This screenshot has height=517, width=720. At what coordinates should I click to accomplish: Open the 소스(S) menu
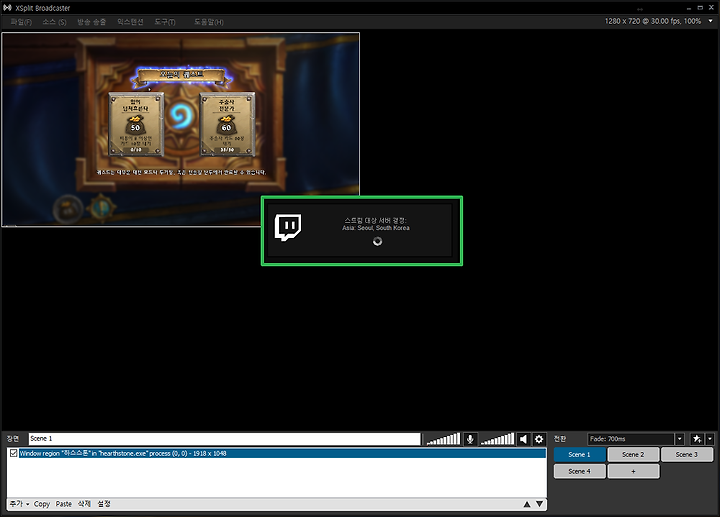coord(54,22)
